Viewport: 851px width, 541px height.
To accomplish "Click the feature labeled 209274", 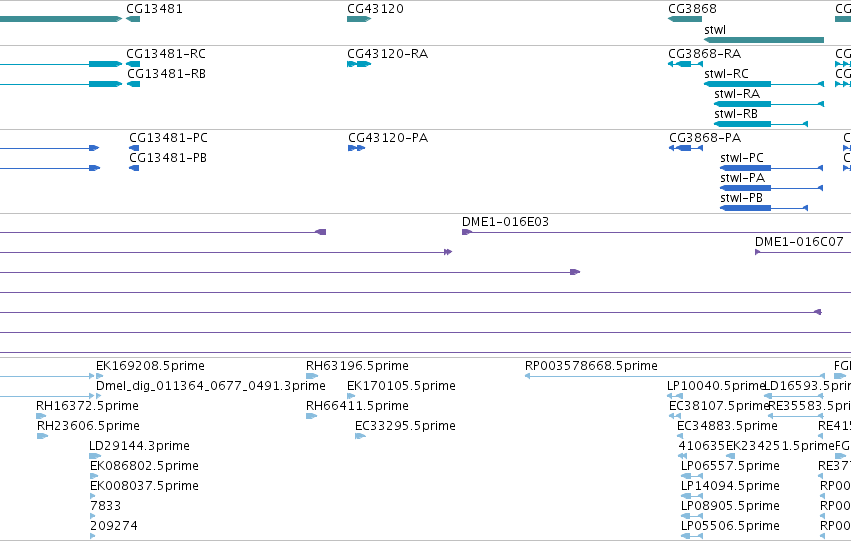I will pyautogui.click(x=93, y=537).
